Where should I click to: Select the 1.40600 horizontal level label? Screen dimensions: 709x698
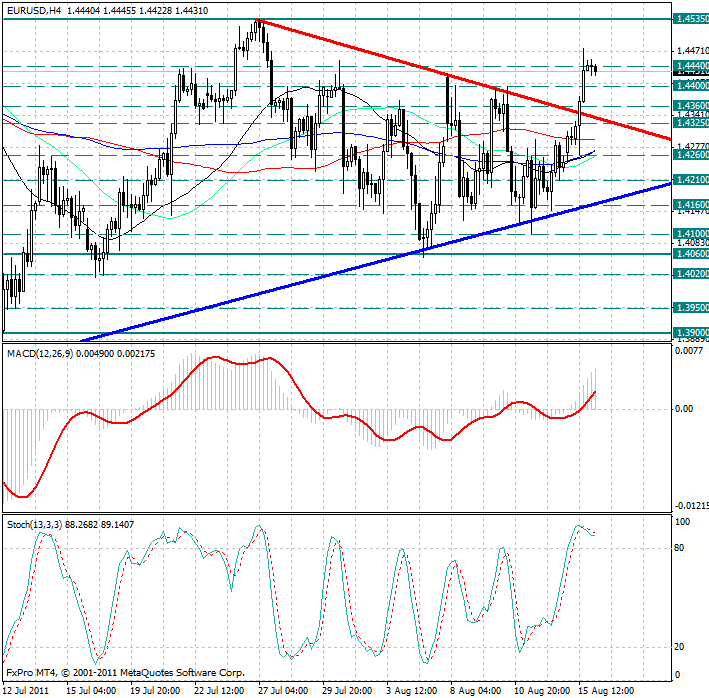click(x=691, y=254)
